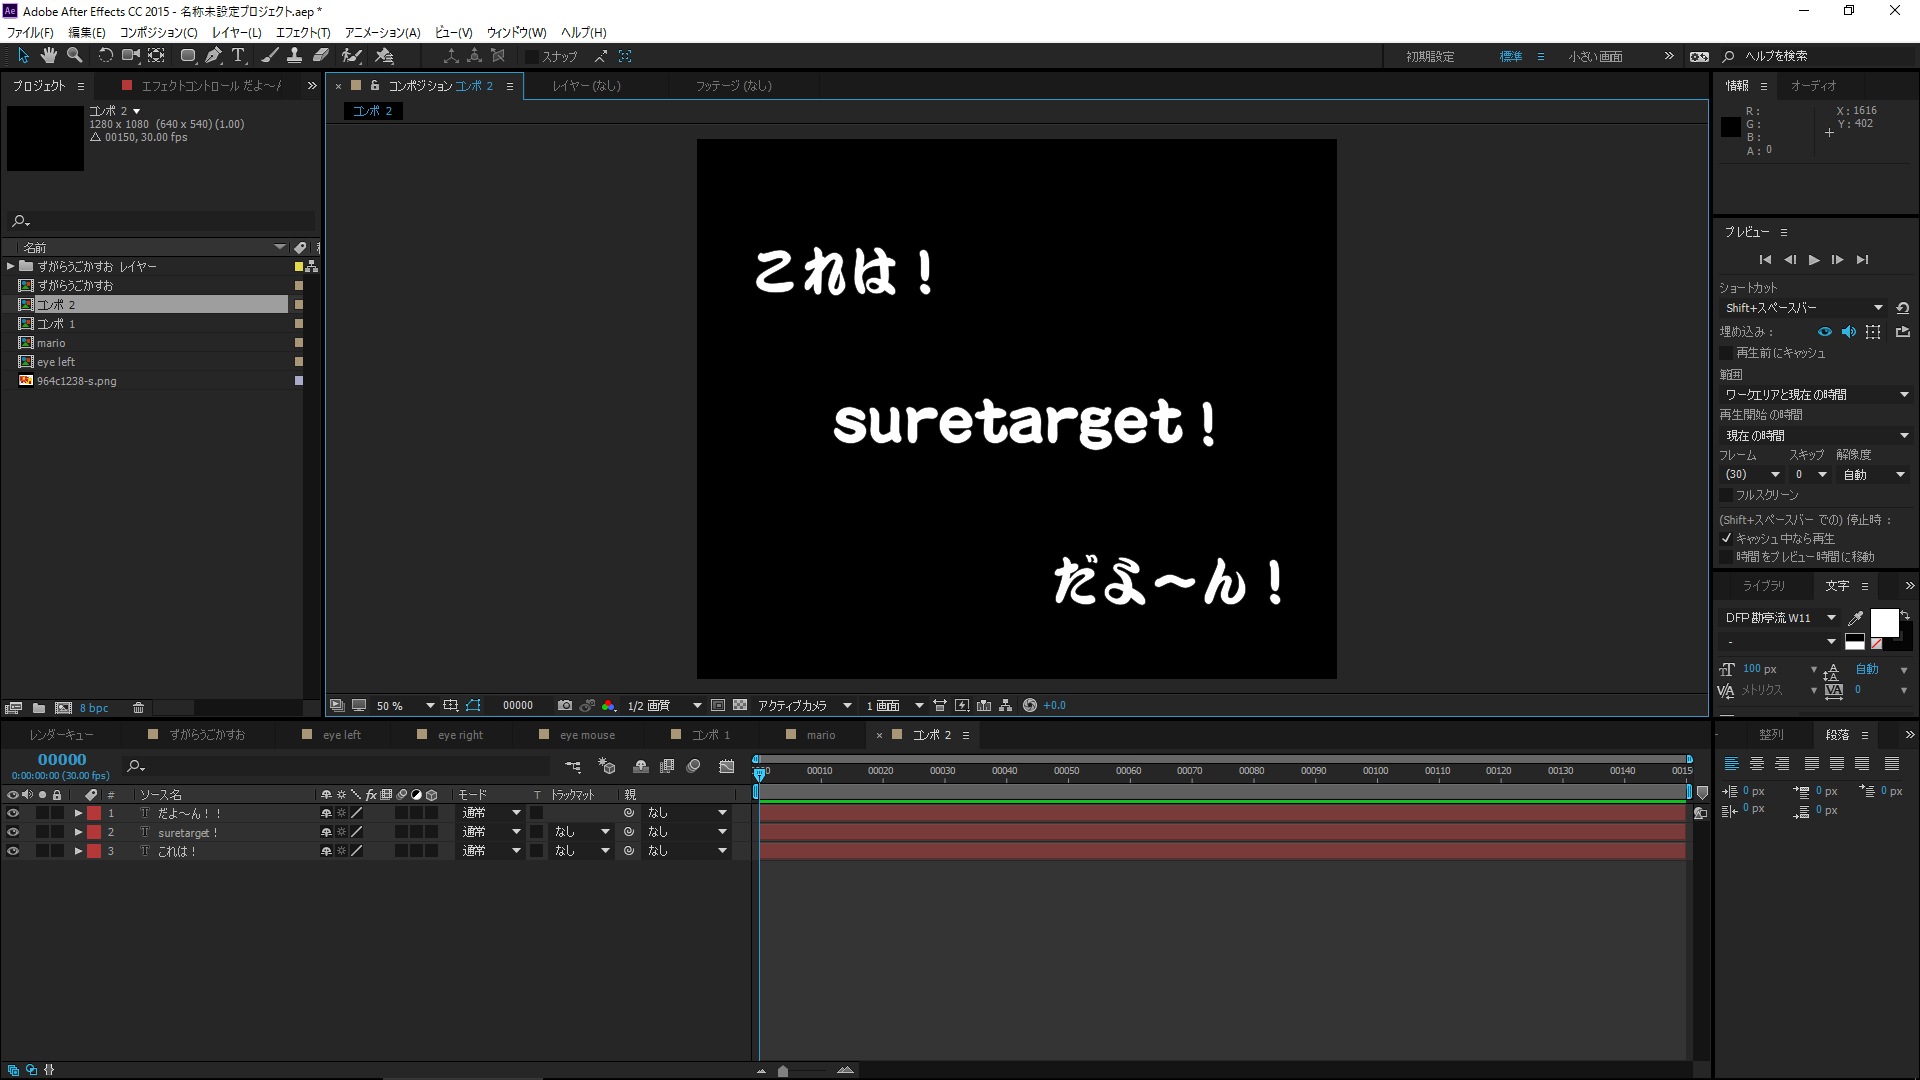
Task: Switch to the オーディオ panel tab
Action: tap(1813, 86)
